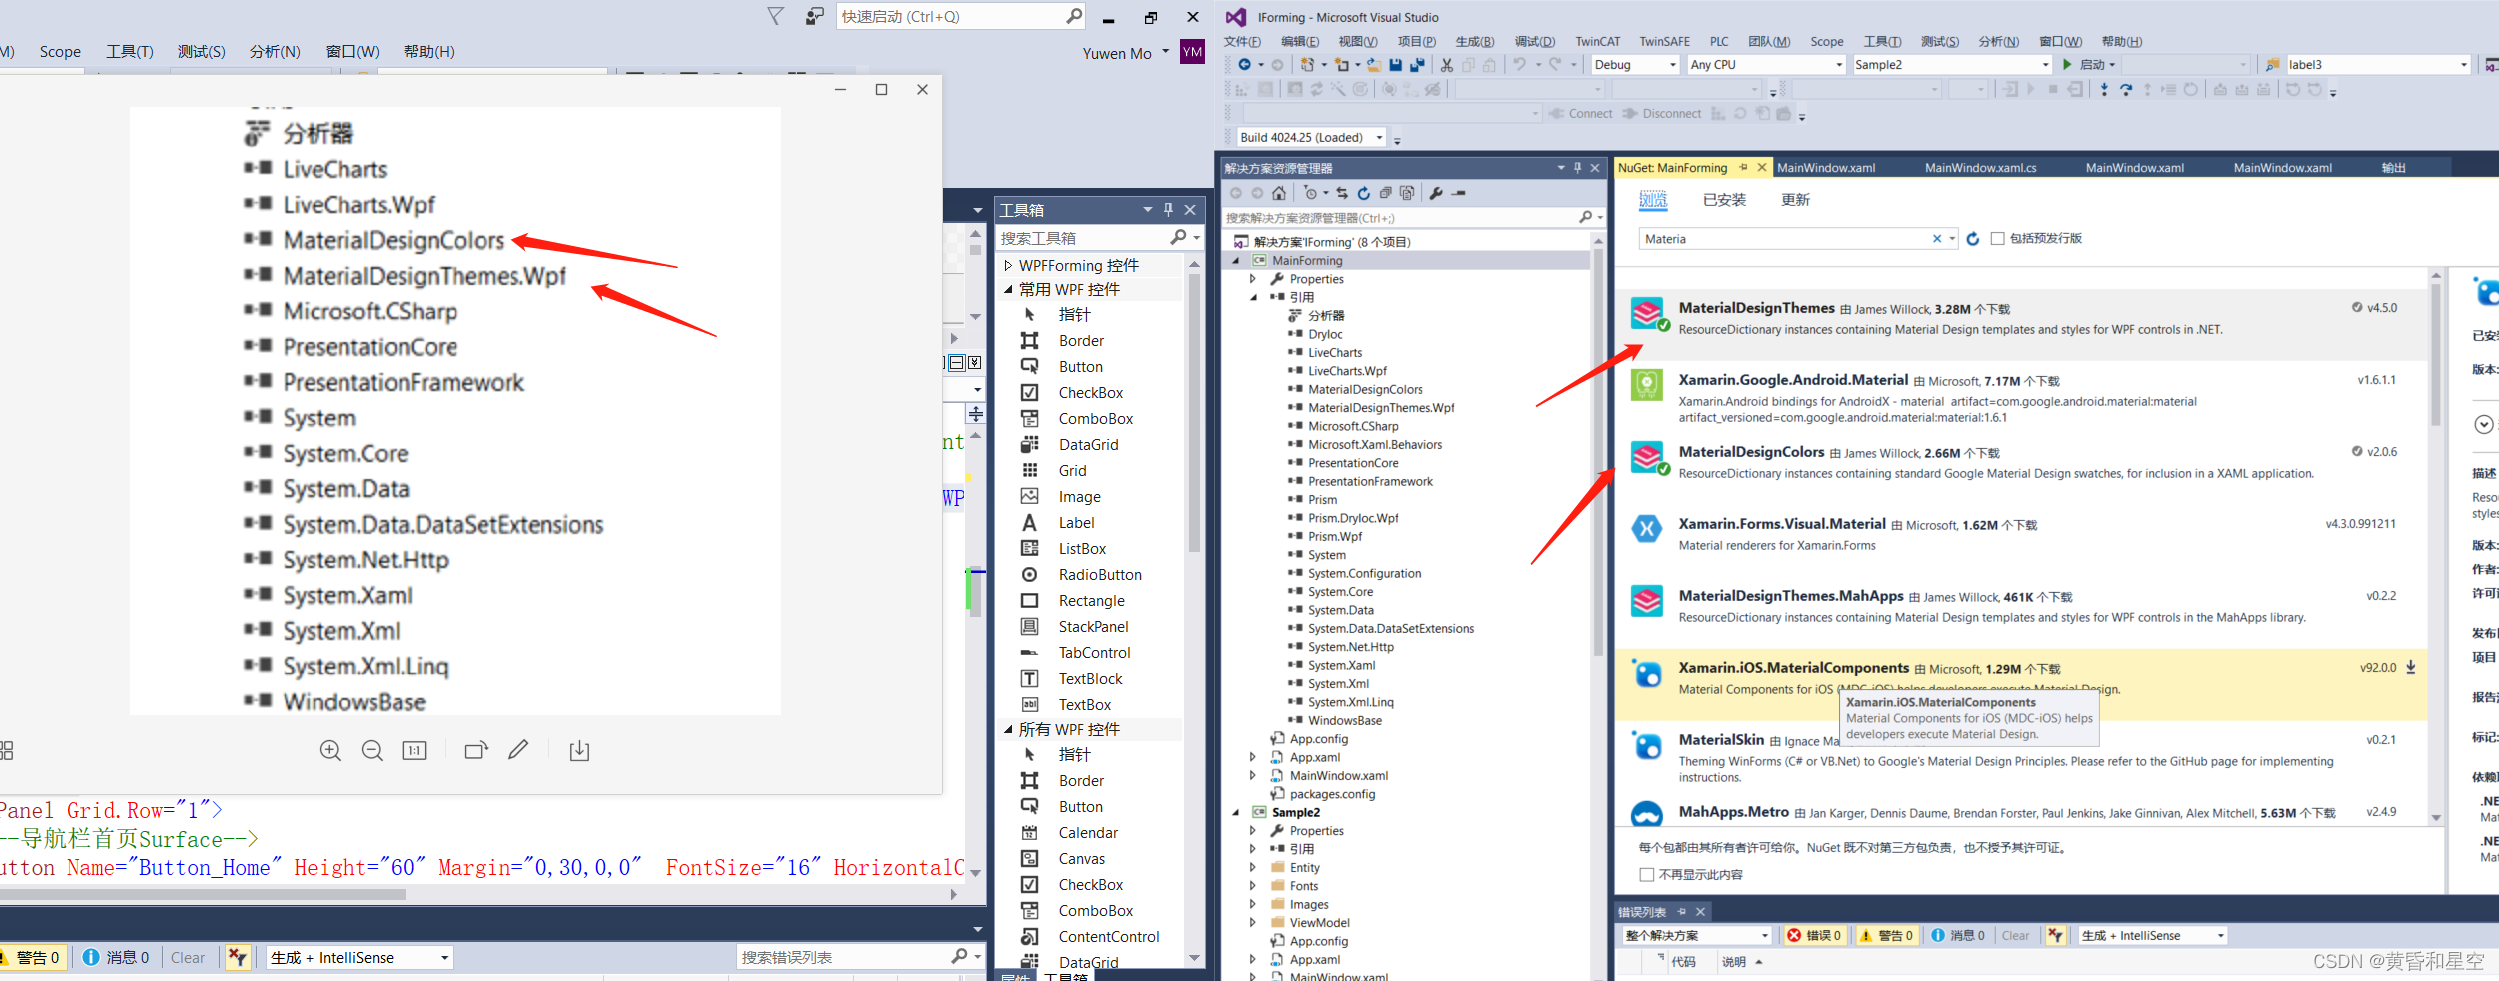Step over icon in debug toolbar

(x=2126, y=90)
